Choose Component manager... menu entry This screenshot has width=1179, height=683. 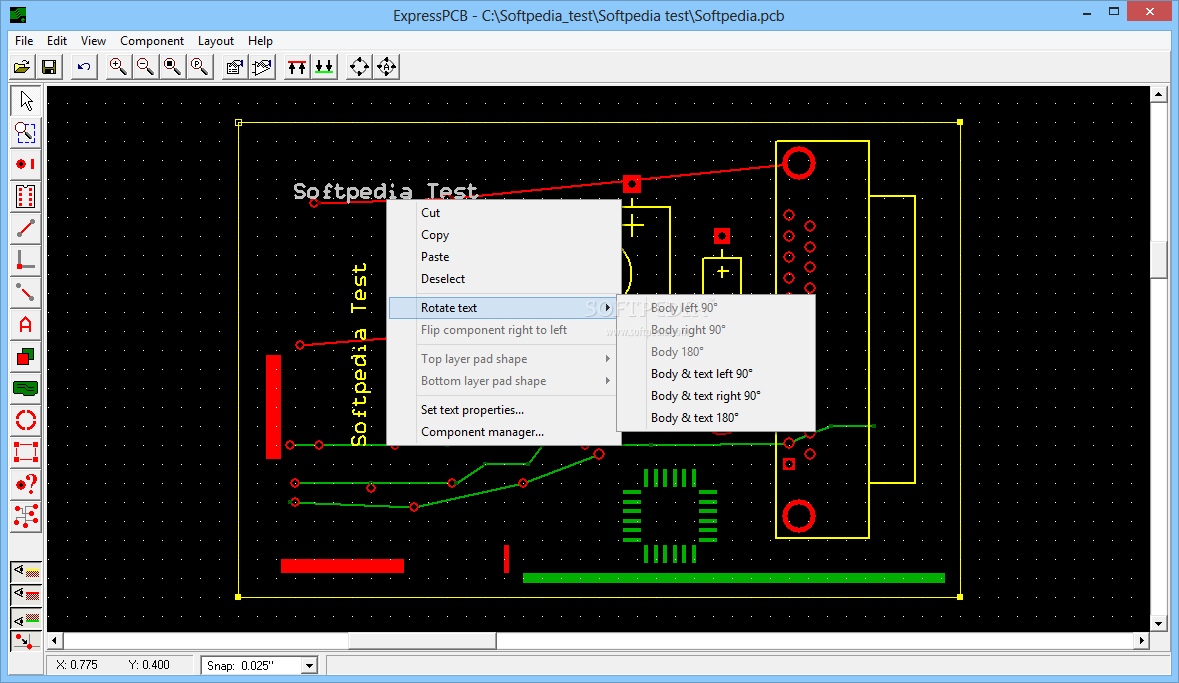pos(504,432)
